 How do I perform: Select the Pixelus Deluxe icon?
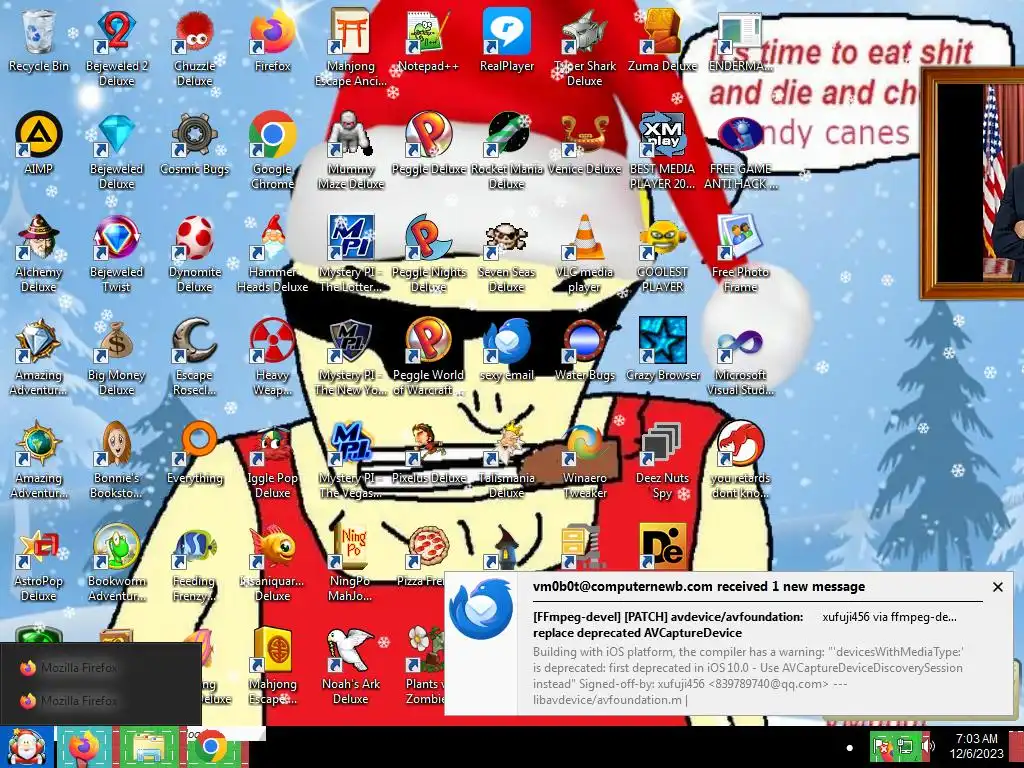[x=428, y=453]
